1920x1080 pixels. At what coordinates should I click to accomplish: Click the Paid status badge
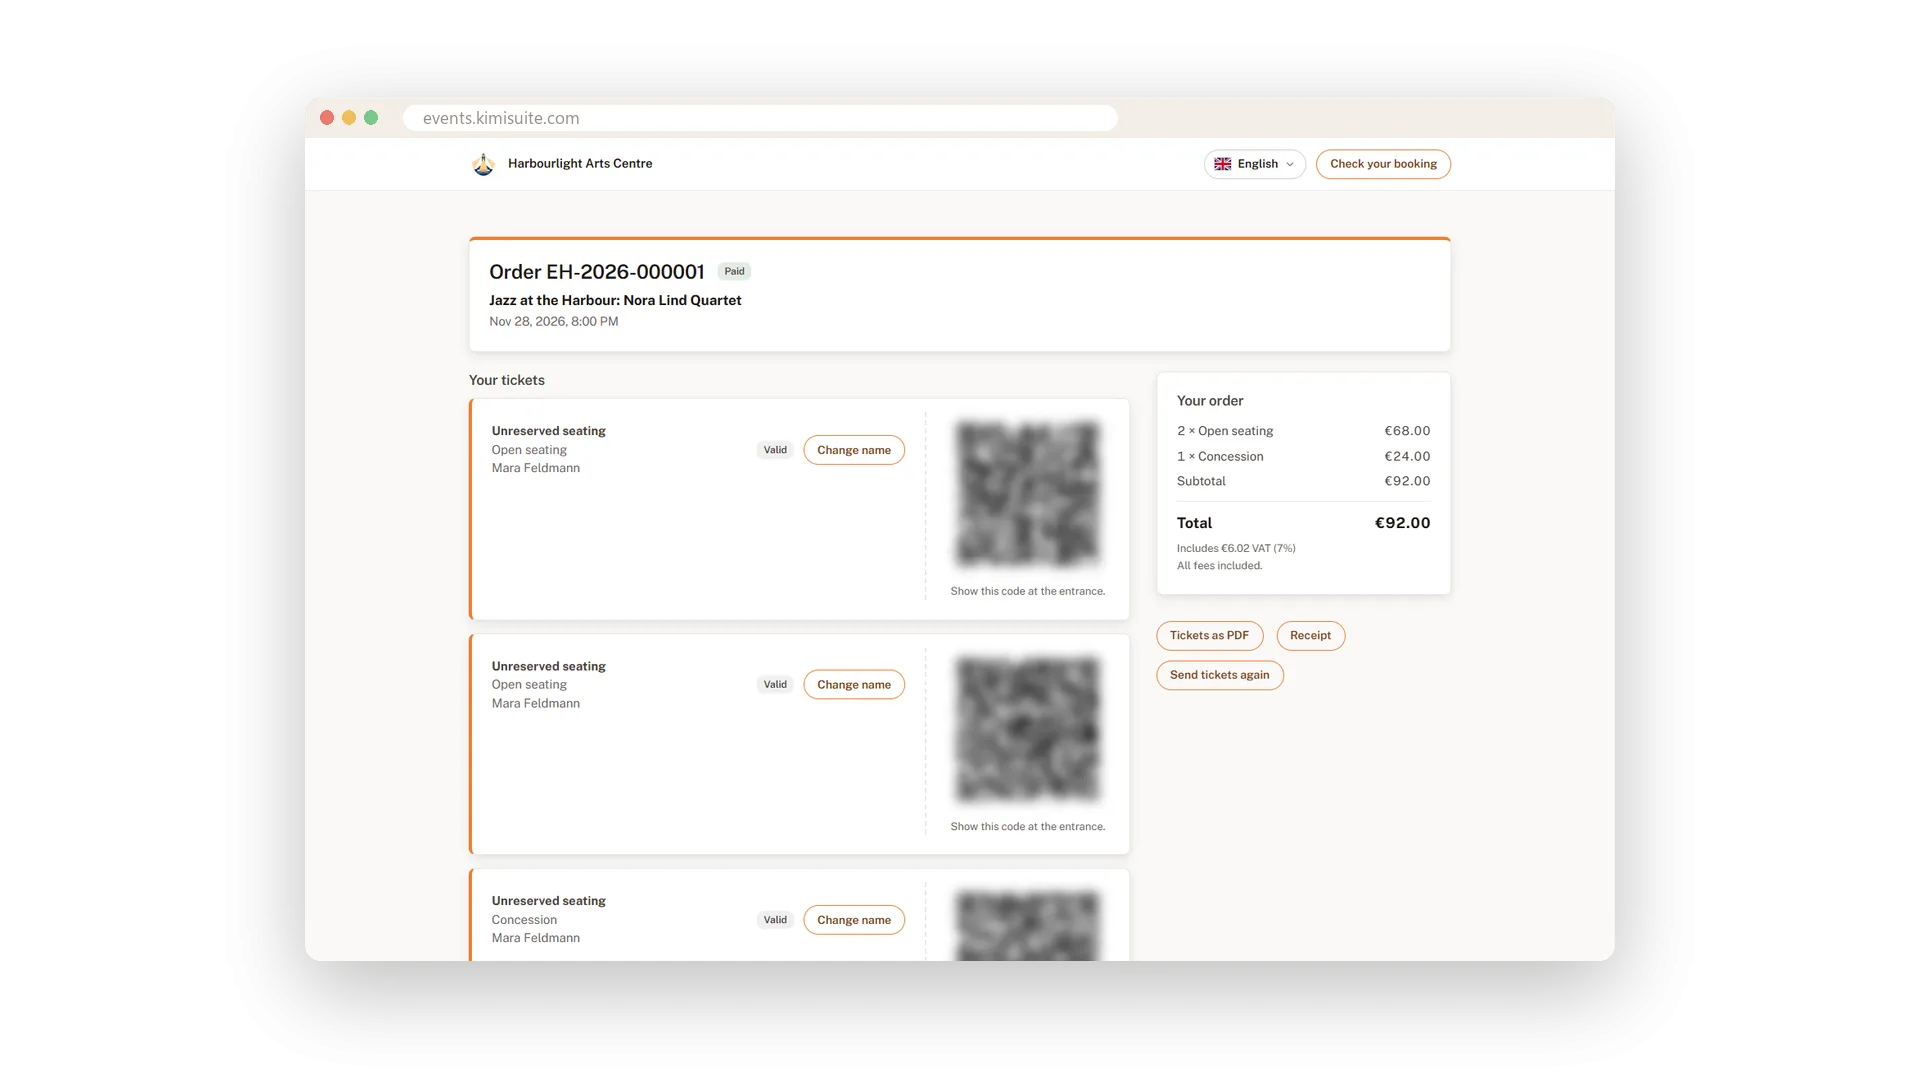click(x=734, y=272)
